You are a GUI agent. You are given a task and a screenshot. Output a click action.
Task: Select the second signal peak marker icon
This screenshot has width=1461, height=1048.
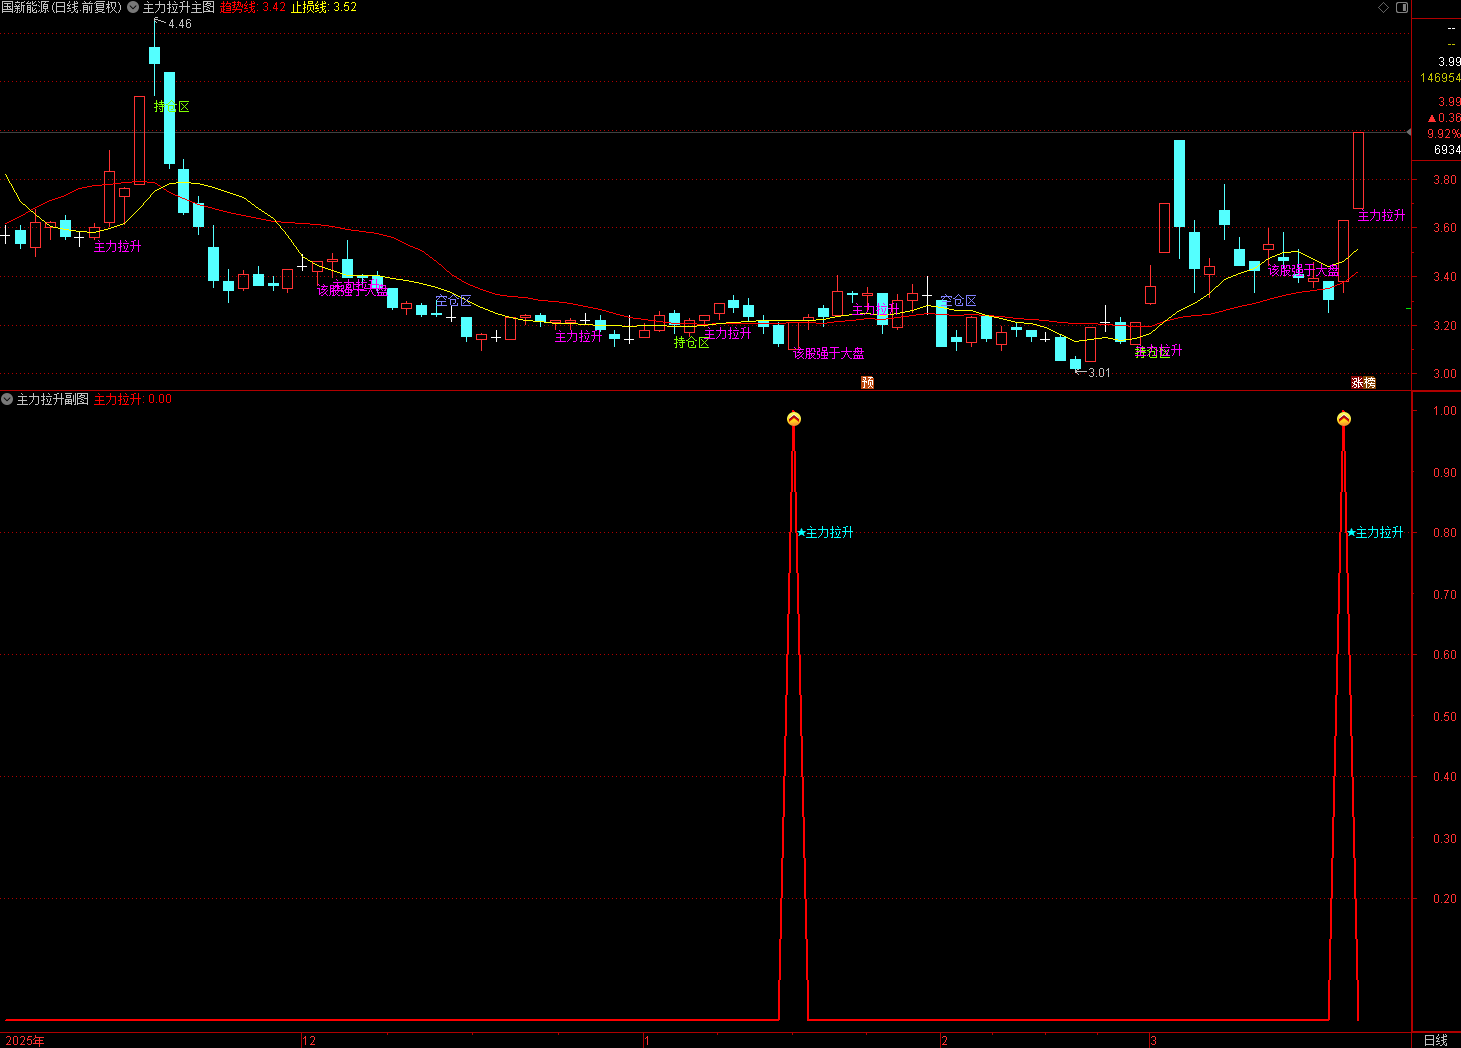pyautogui.click(x=1344, y=419)
